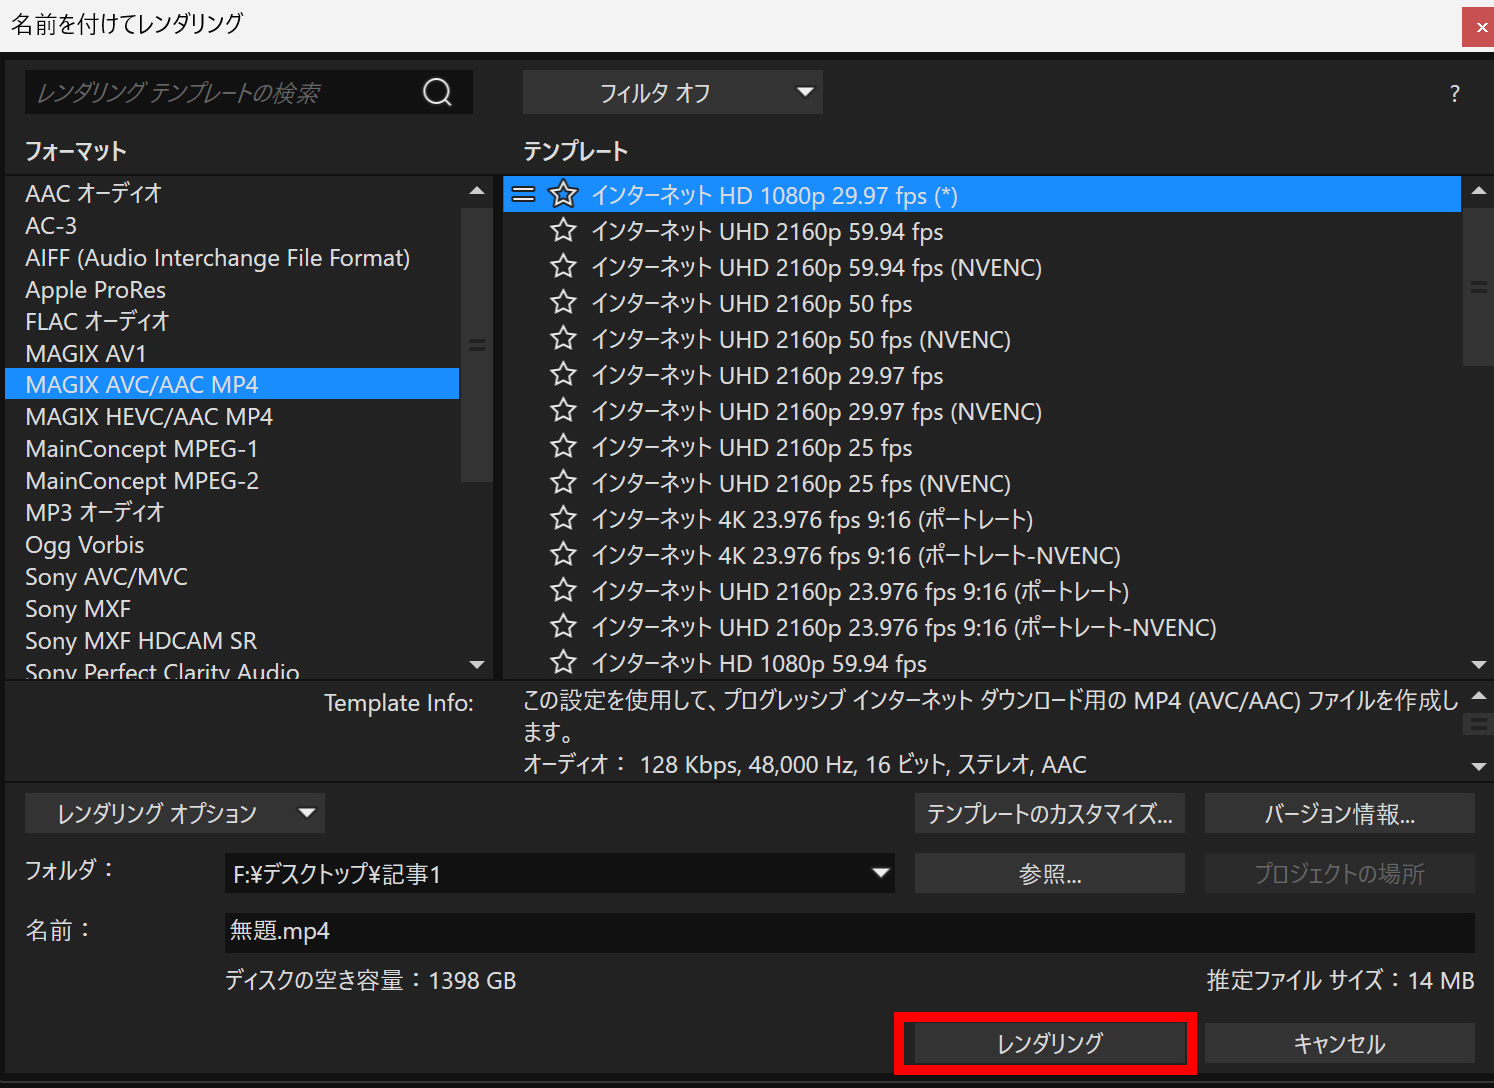Screen dimensions: 1494x1088
Task: Open the フィルタ オフ dropdown
Action: 672,92
